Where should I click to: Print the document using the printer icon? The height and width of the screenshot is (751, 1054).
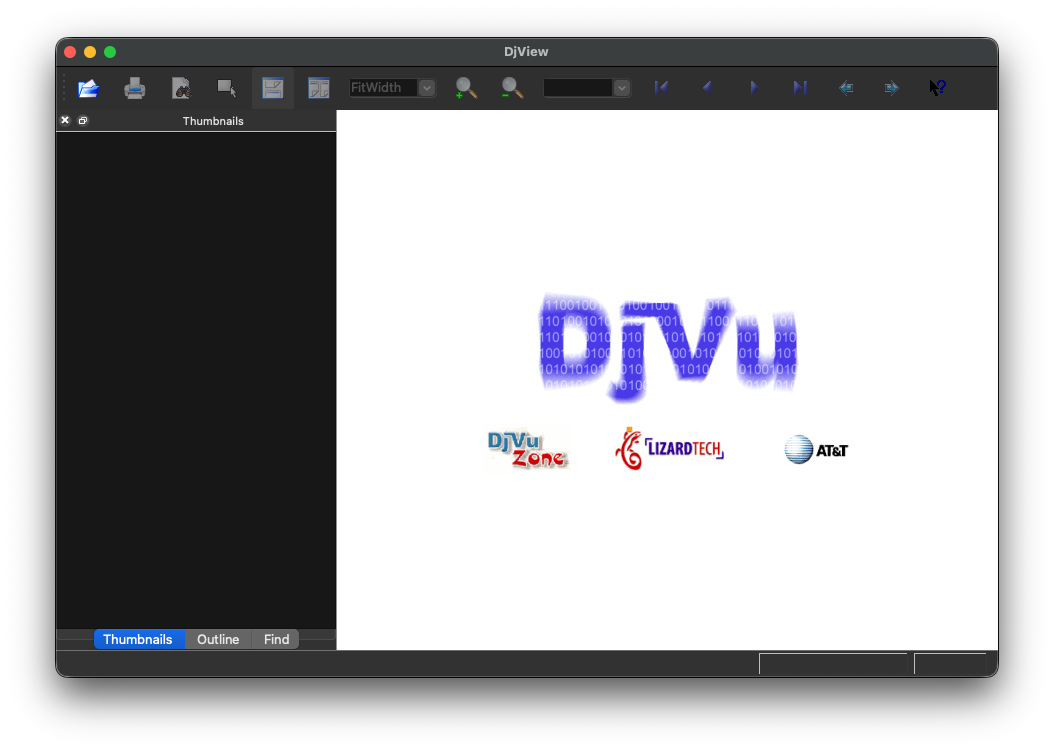[134, 88]
